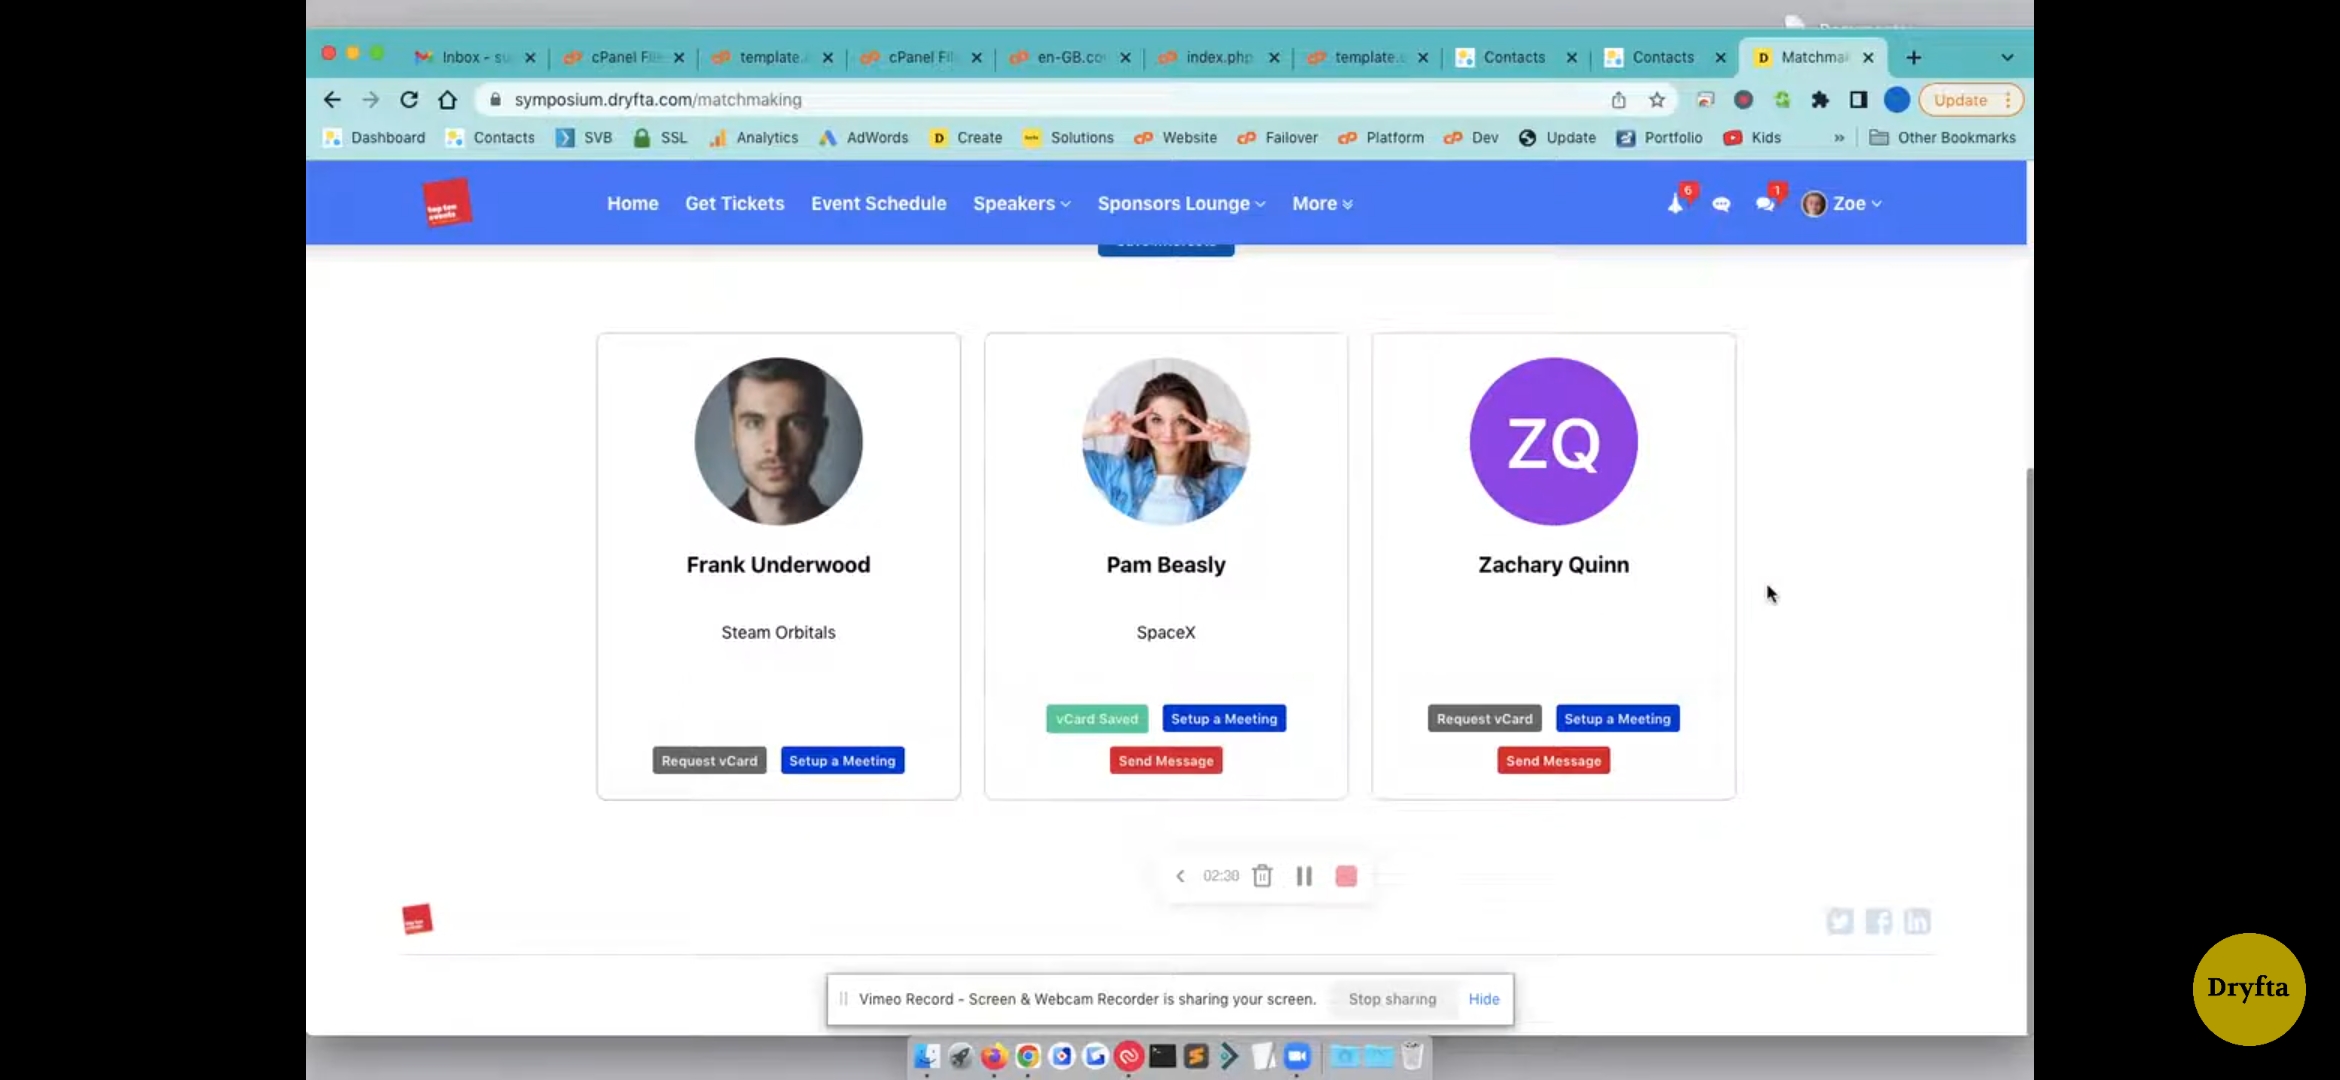Open Zachary Quinn's ZQ avatar
Viewport: 2340px width, 1080px height.
(x=1553, y=441)
